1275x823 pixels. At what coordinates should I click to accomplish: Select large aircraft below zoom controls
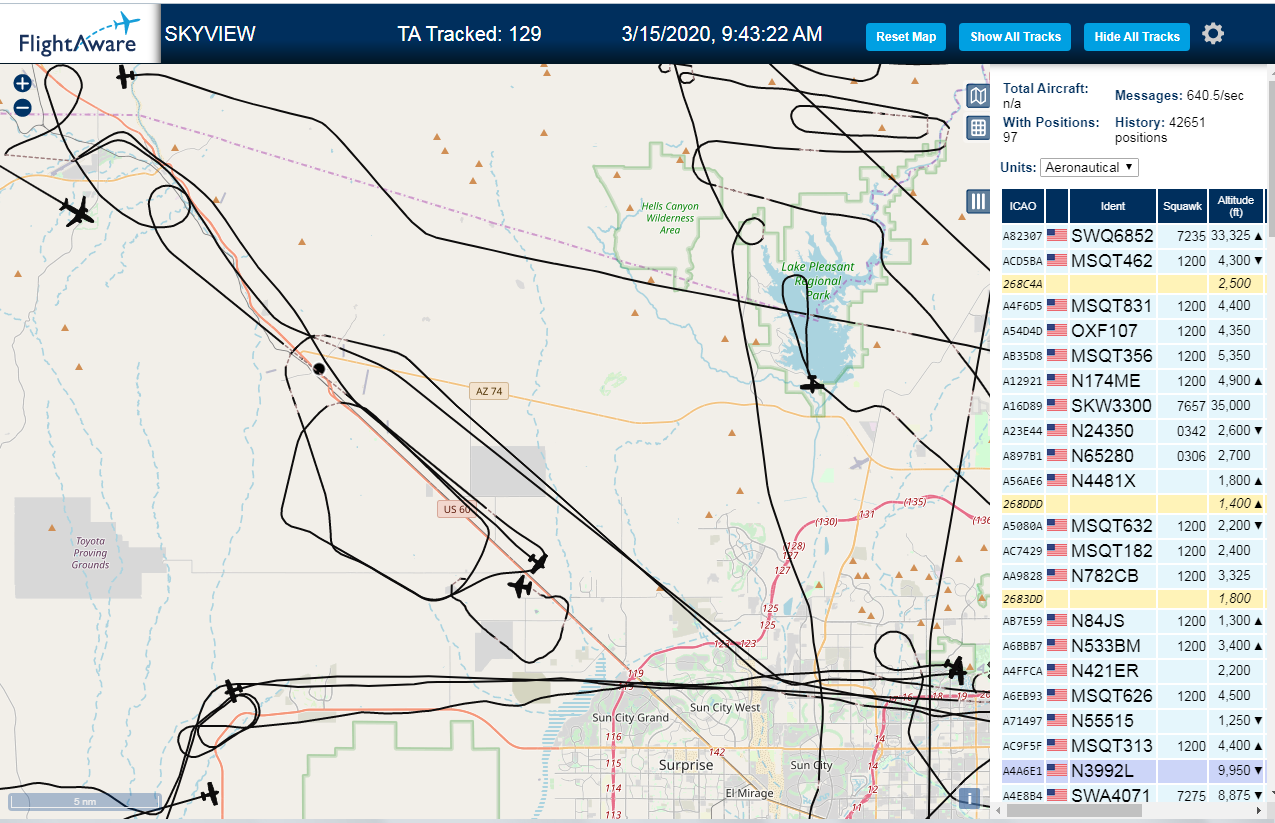pyautogui.click(x=77, y=211)
